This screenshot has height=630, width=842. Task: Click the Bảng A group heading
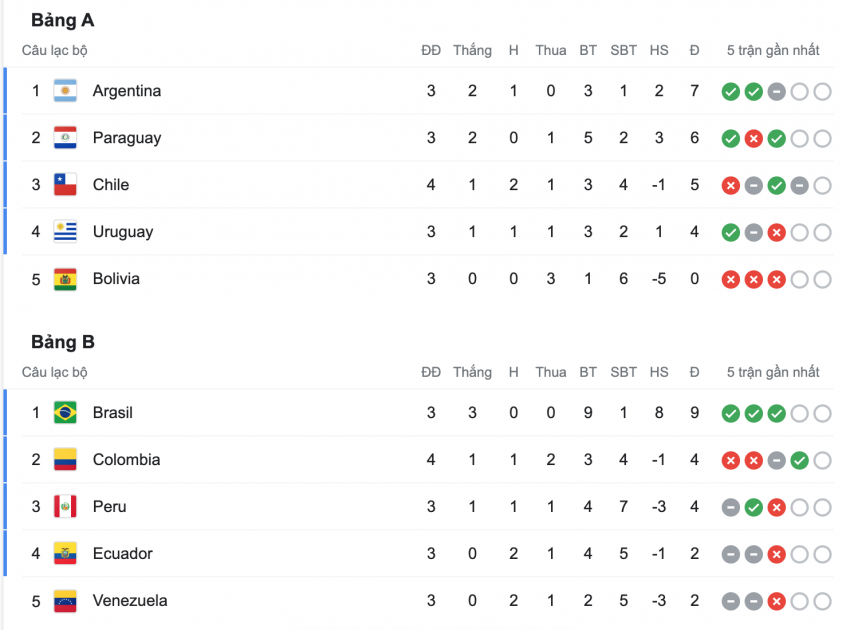(x=62, y=20)
